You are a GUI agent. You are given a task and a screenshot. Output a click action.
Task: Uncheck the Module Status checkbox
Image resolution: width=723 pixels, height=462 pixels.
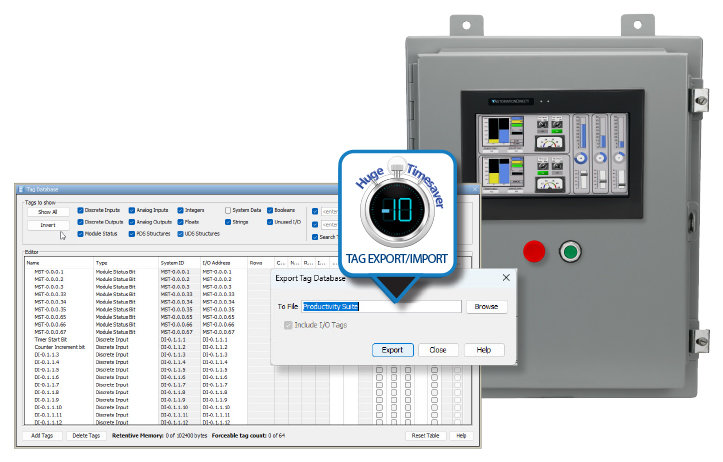(80, 234)
